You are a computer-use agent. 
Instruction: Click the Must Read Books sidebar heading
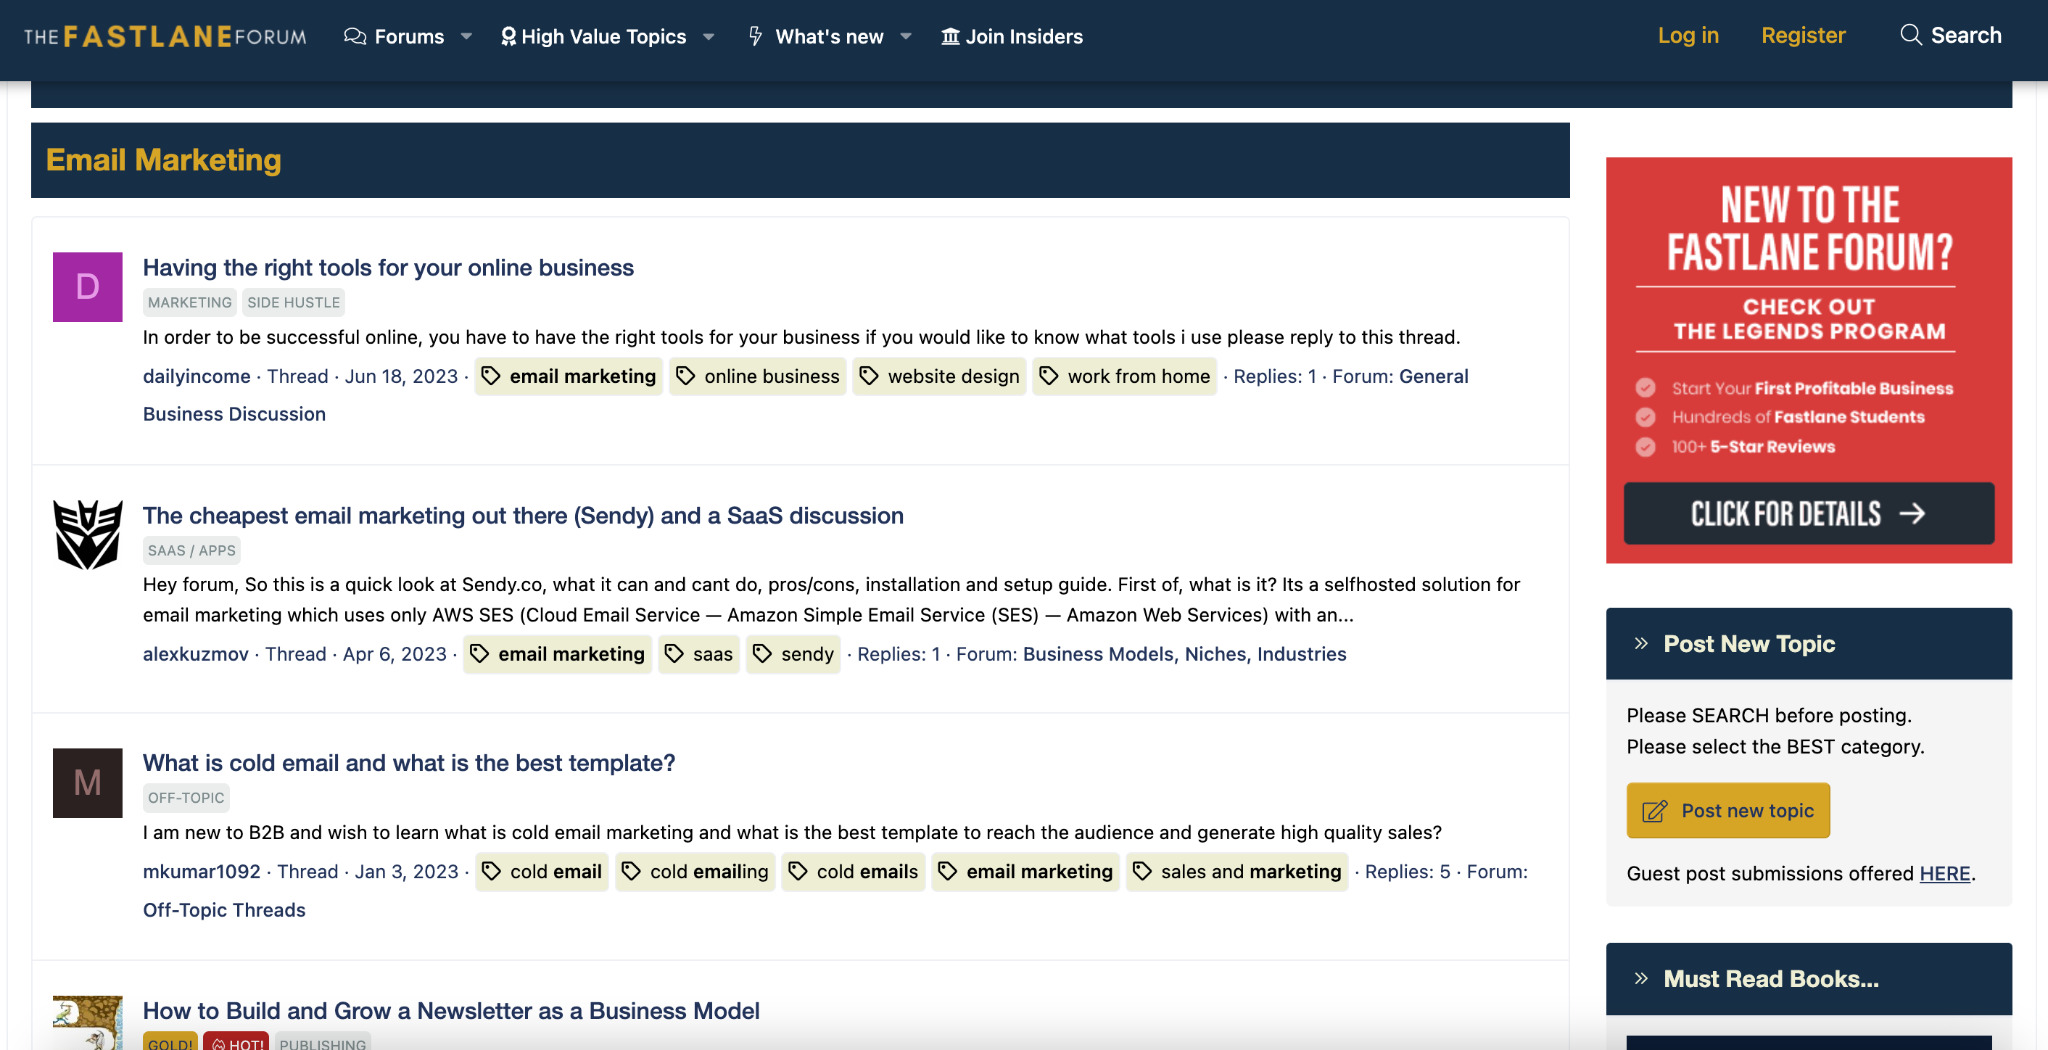[x=1771, y=979]
